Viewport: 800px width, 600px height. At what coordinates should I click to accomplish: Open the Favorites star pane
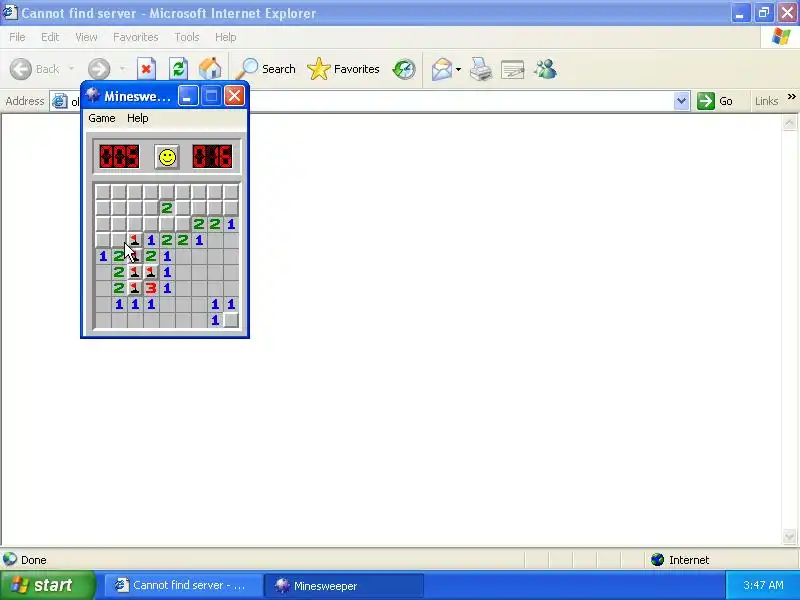[343, 69]
